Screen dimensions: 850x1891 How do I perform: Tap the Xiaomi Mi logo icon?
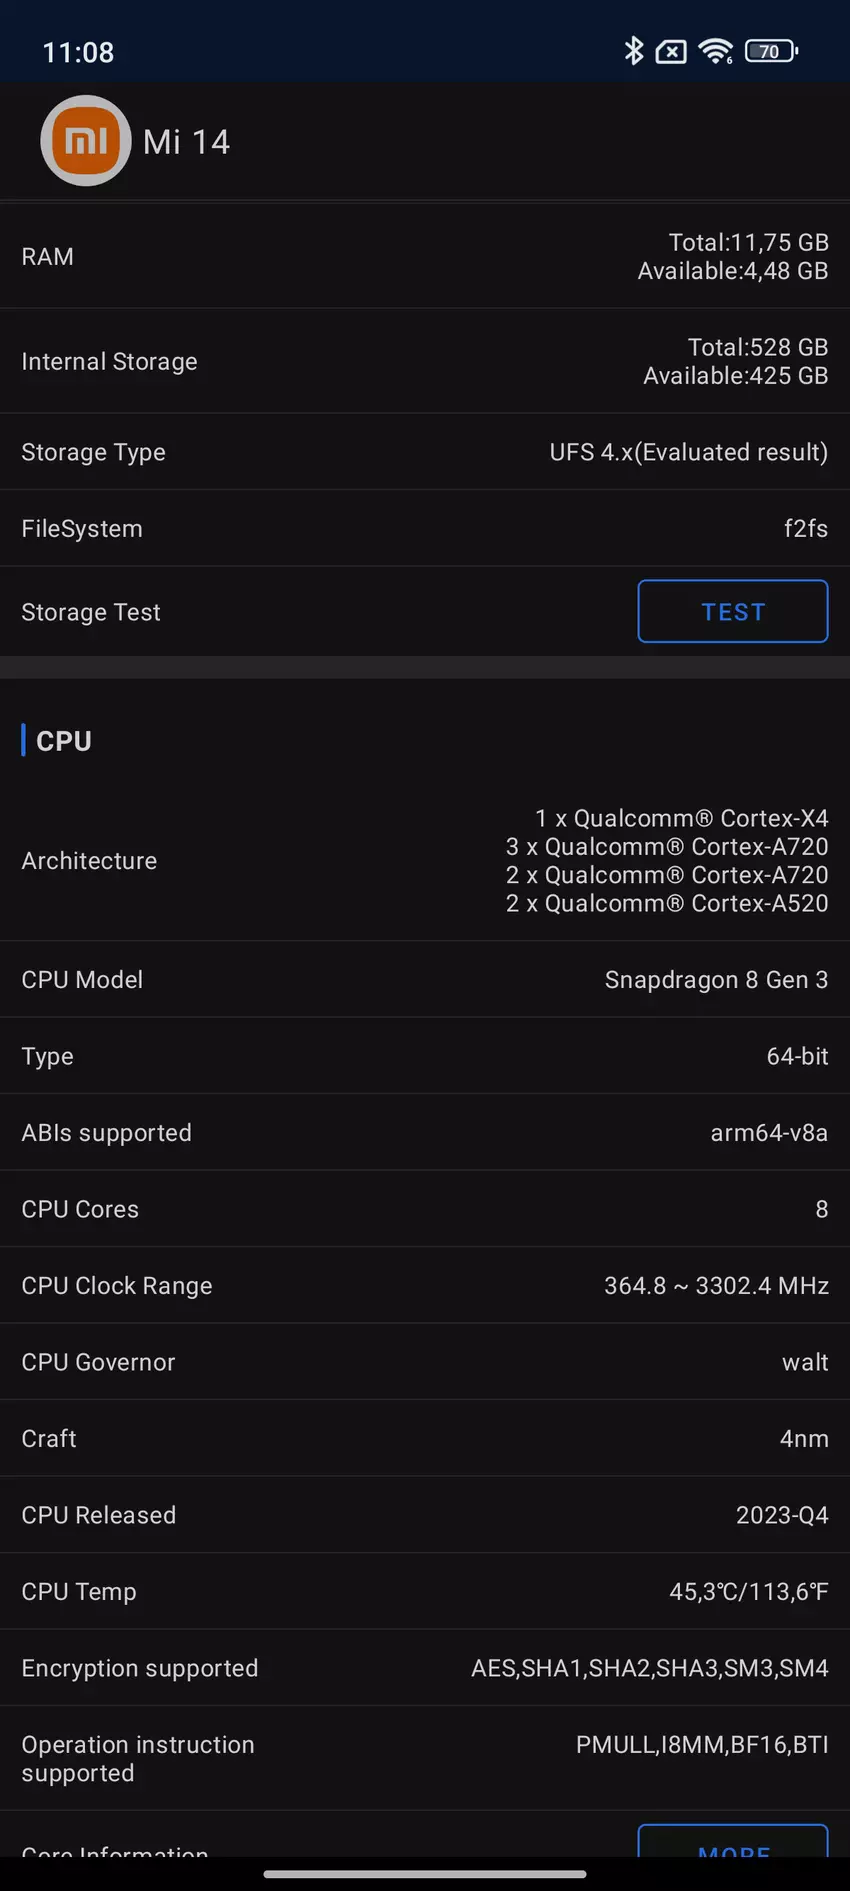coord(86,141)
